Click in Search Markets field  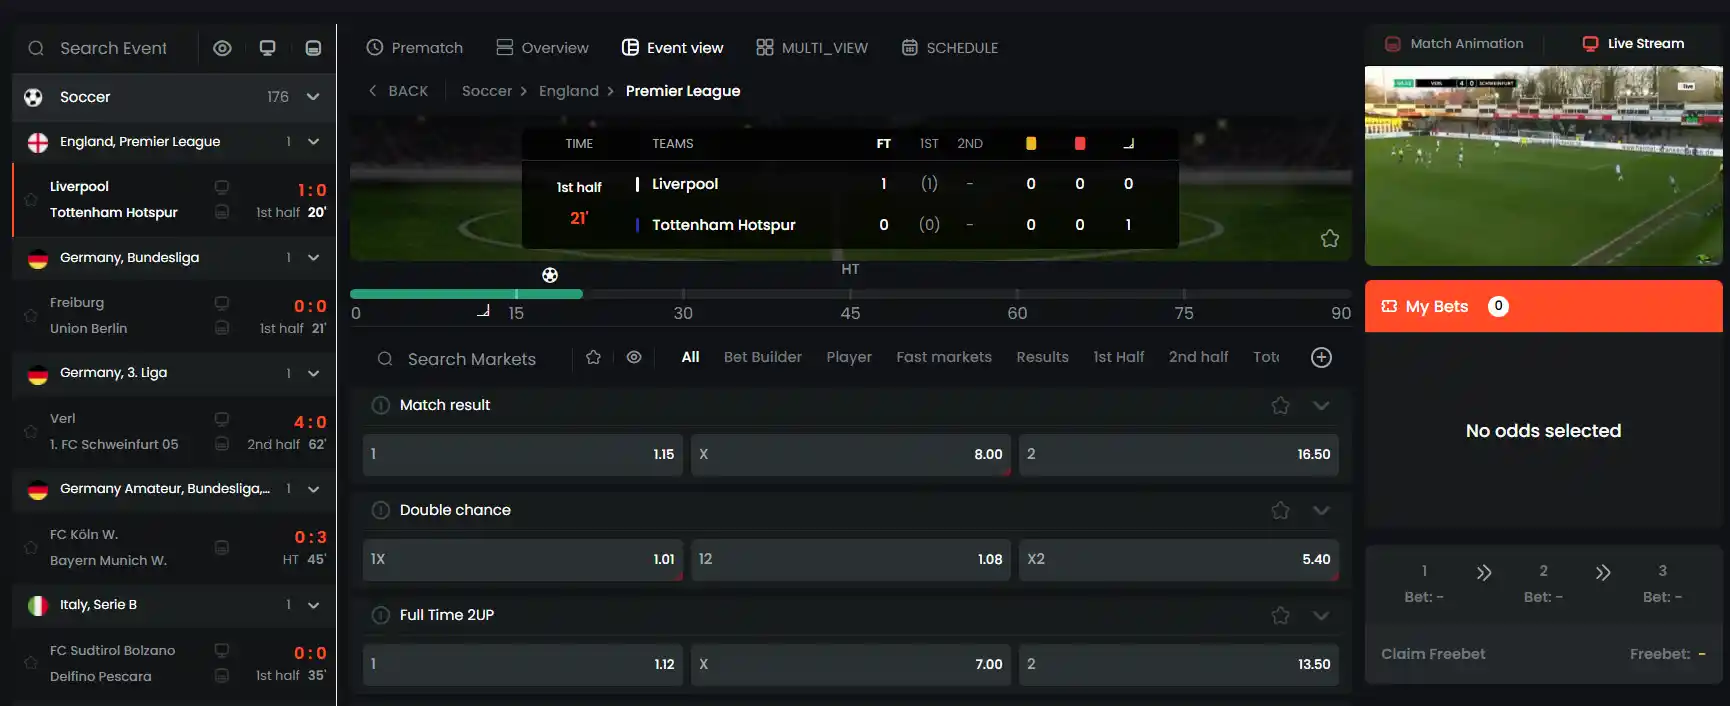(x=471, y=359)
